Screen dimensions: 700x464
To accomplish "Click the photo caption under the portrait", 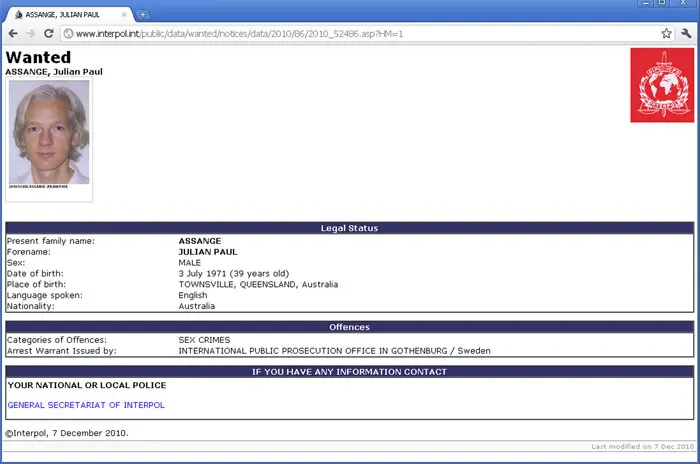I will click(38, 186).
